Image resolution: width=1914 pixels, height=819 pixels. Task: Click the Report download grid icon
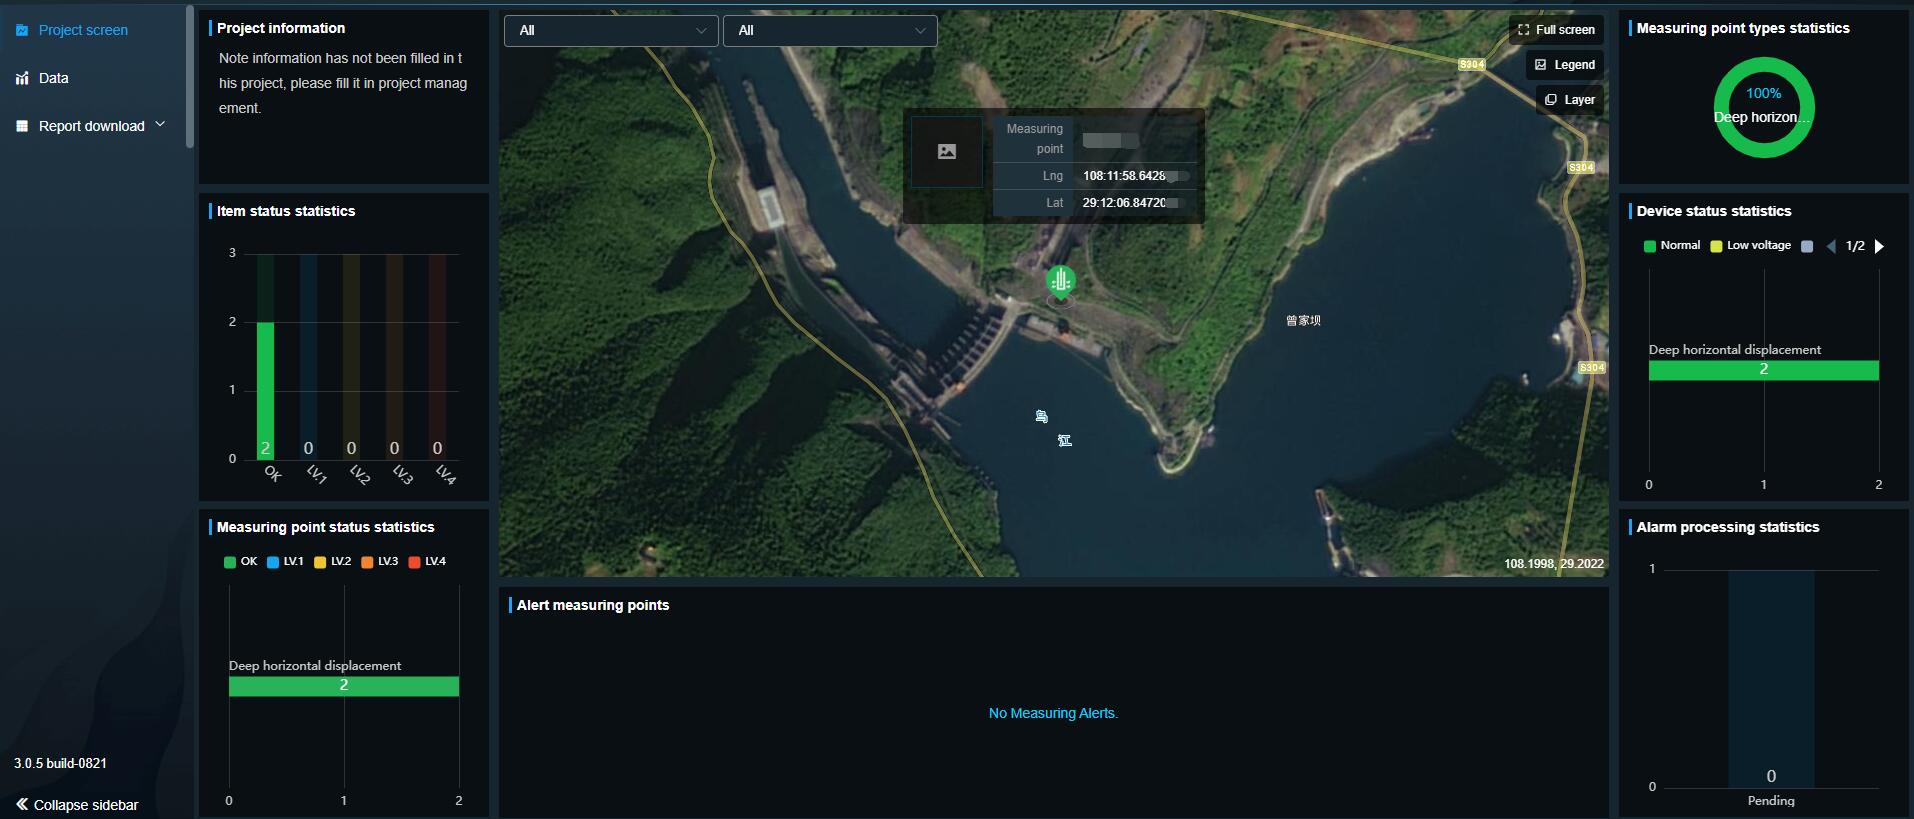coord(22,126)
